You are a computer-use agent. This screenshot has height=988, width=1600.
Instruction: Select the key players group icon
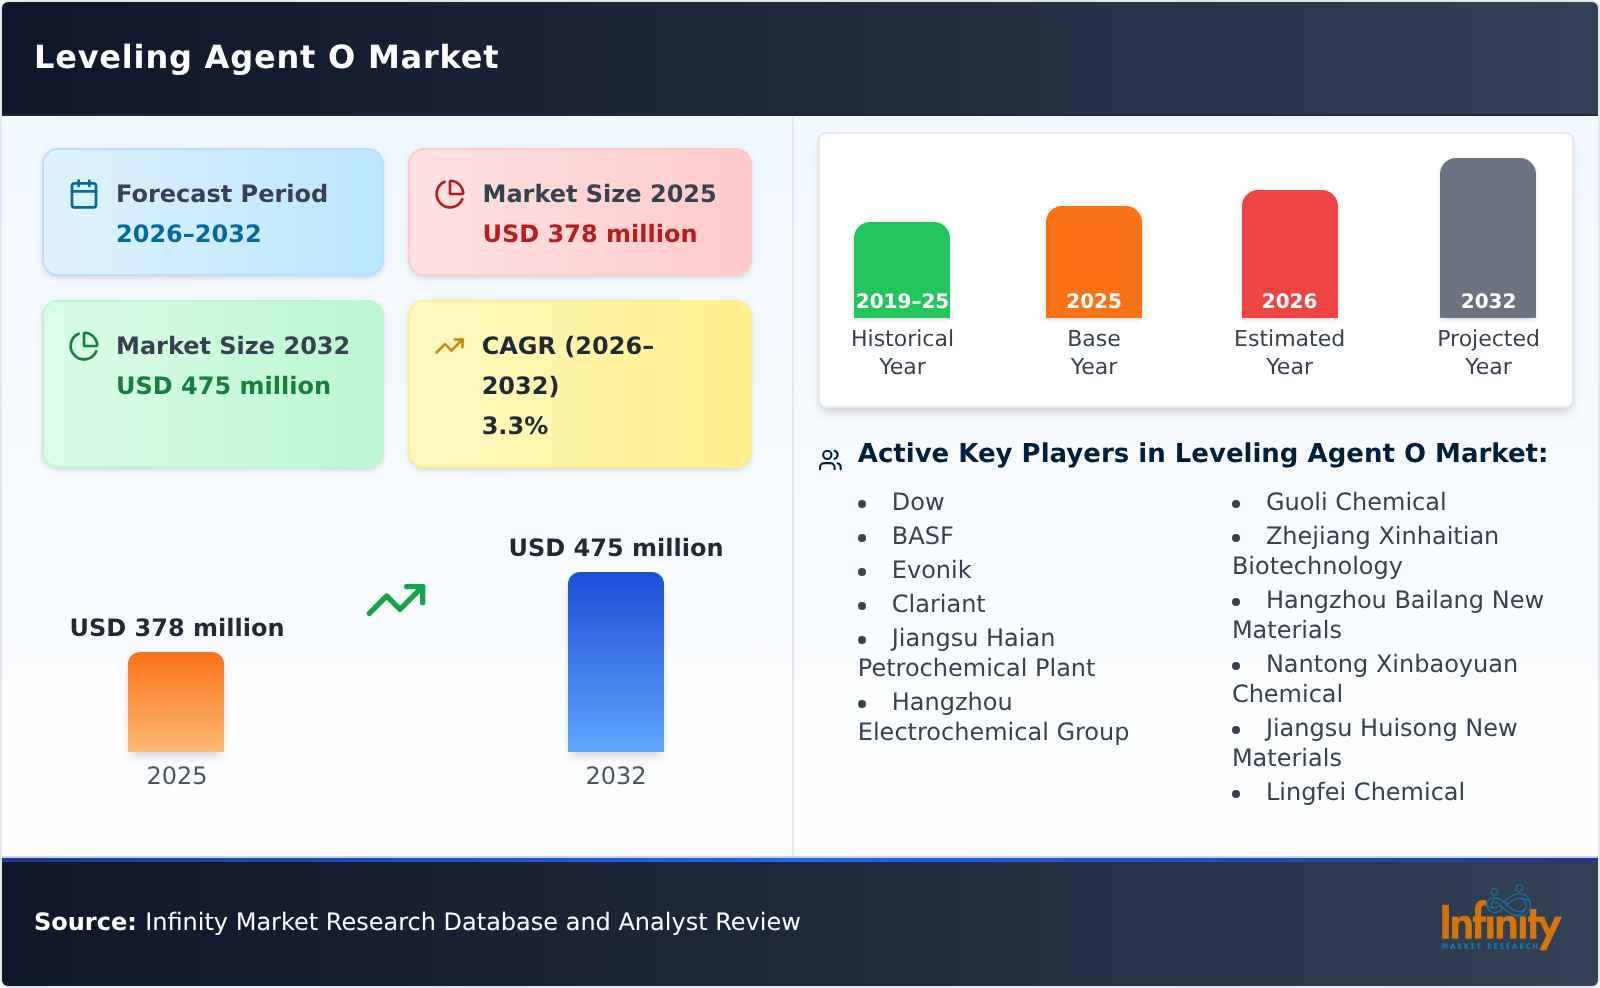[828, 456]
